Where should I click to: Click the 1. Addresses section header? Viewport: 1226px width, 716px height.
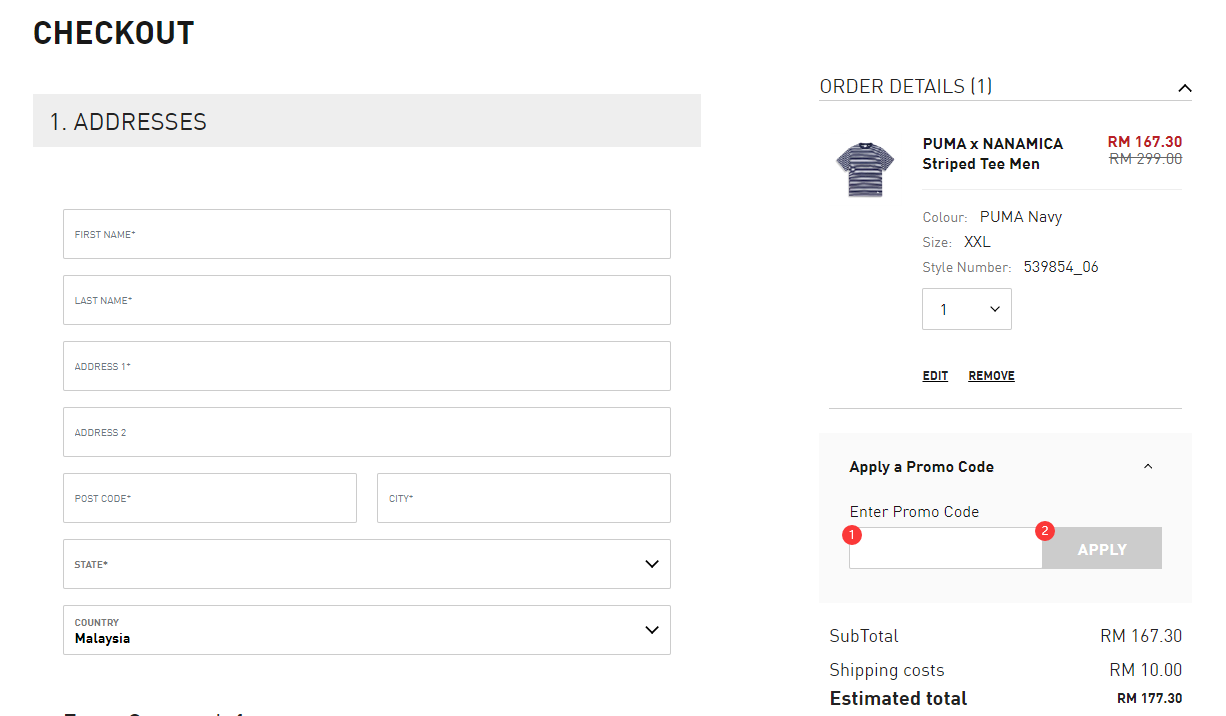tap(367, 121)
